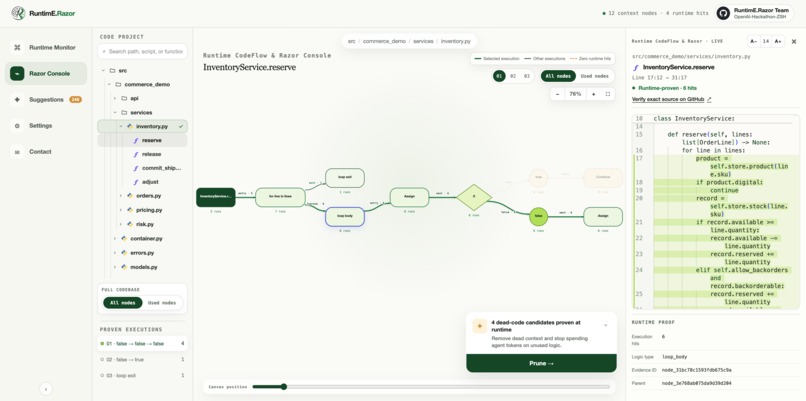Open the GitHub team avatar icon
Viewport: 806px width, 401px height.
point(723,13)
